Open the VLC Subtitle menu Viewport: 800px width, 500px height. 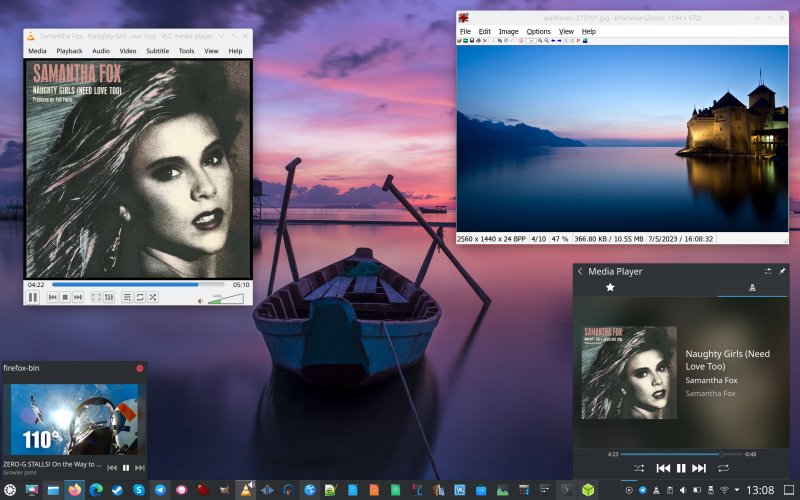[x=158, y=51]
